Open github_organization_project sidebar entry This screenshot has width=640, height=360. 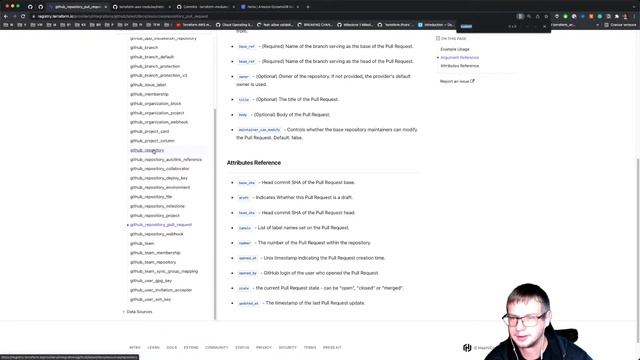(x=157, y=113)
